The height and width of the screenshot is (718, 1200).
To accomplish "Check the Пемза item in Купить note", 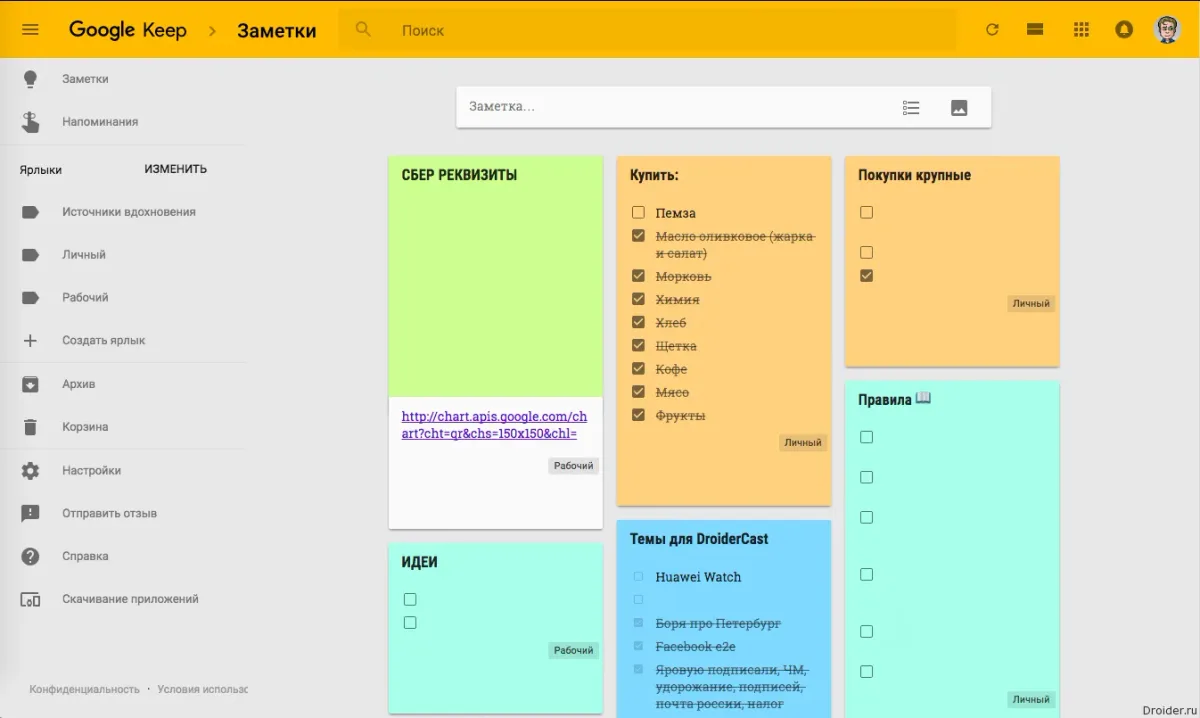I will coord(638,212).
